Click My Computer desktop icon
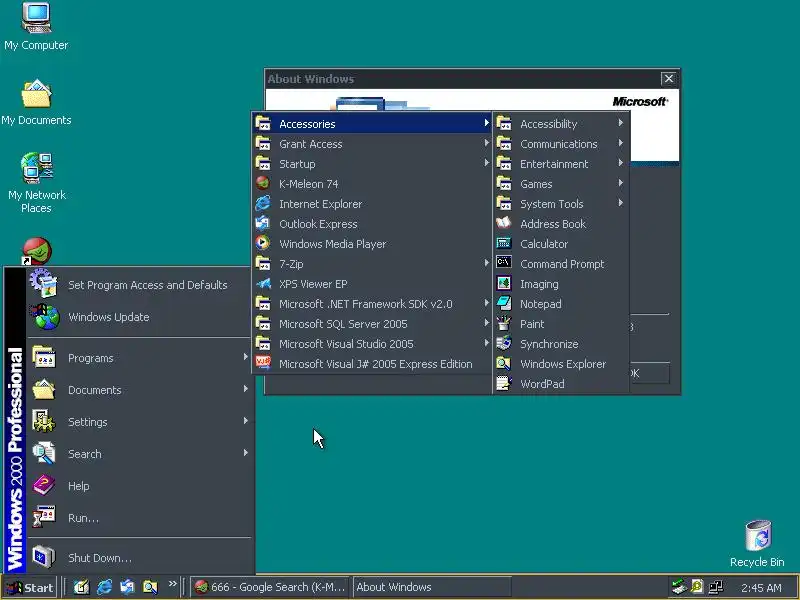The height and width of the screenshot is (600, 800). (x=36, y=27)
